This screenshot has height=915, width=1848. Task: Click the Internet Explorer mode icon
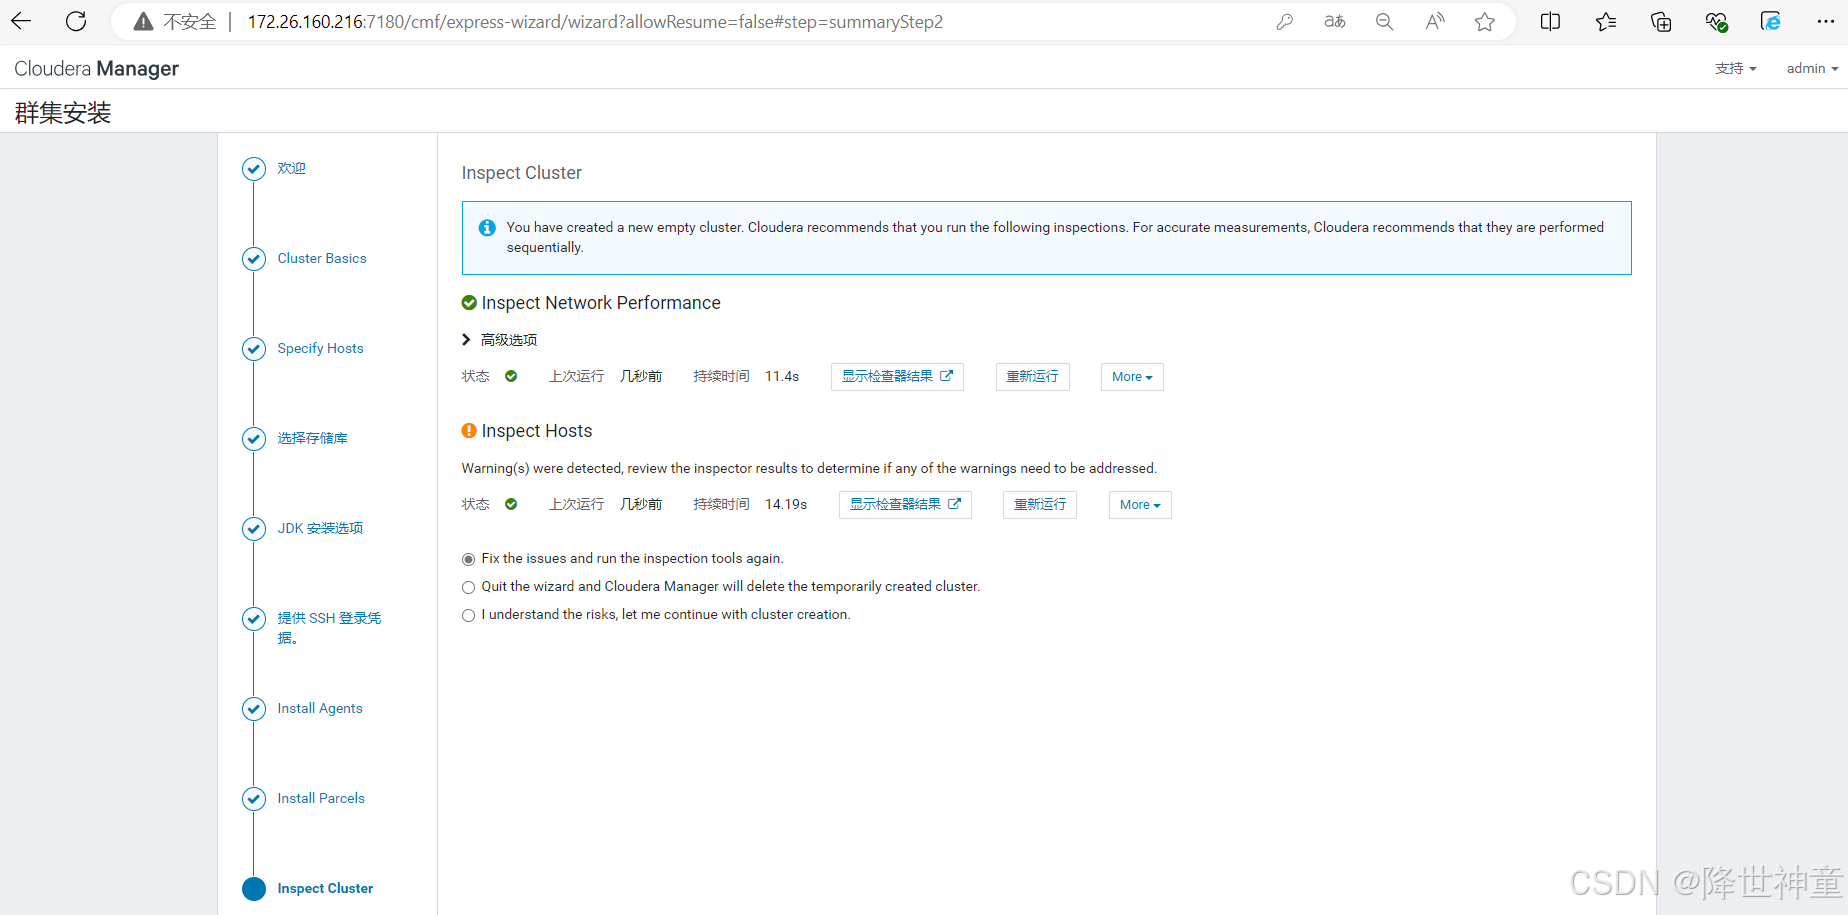pos(1771,22)
